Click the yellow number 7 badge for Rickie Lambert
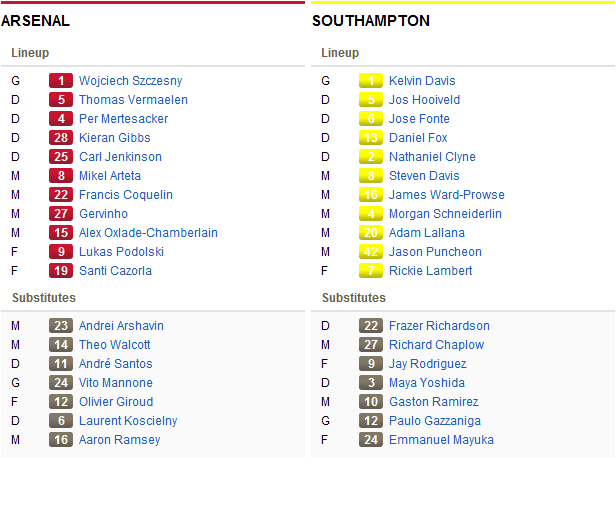The image size is (616, 520). tap(371, 271)
